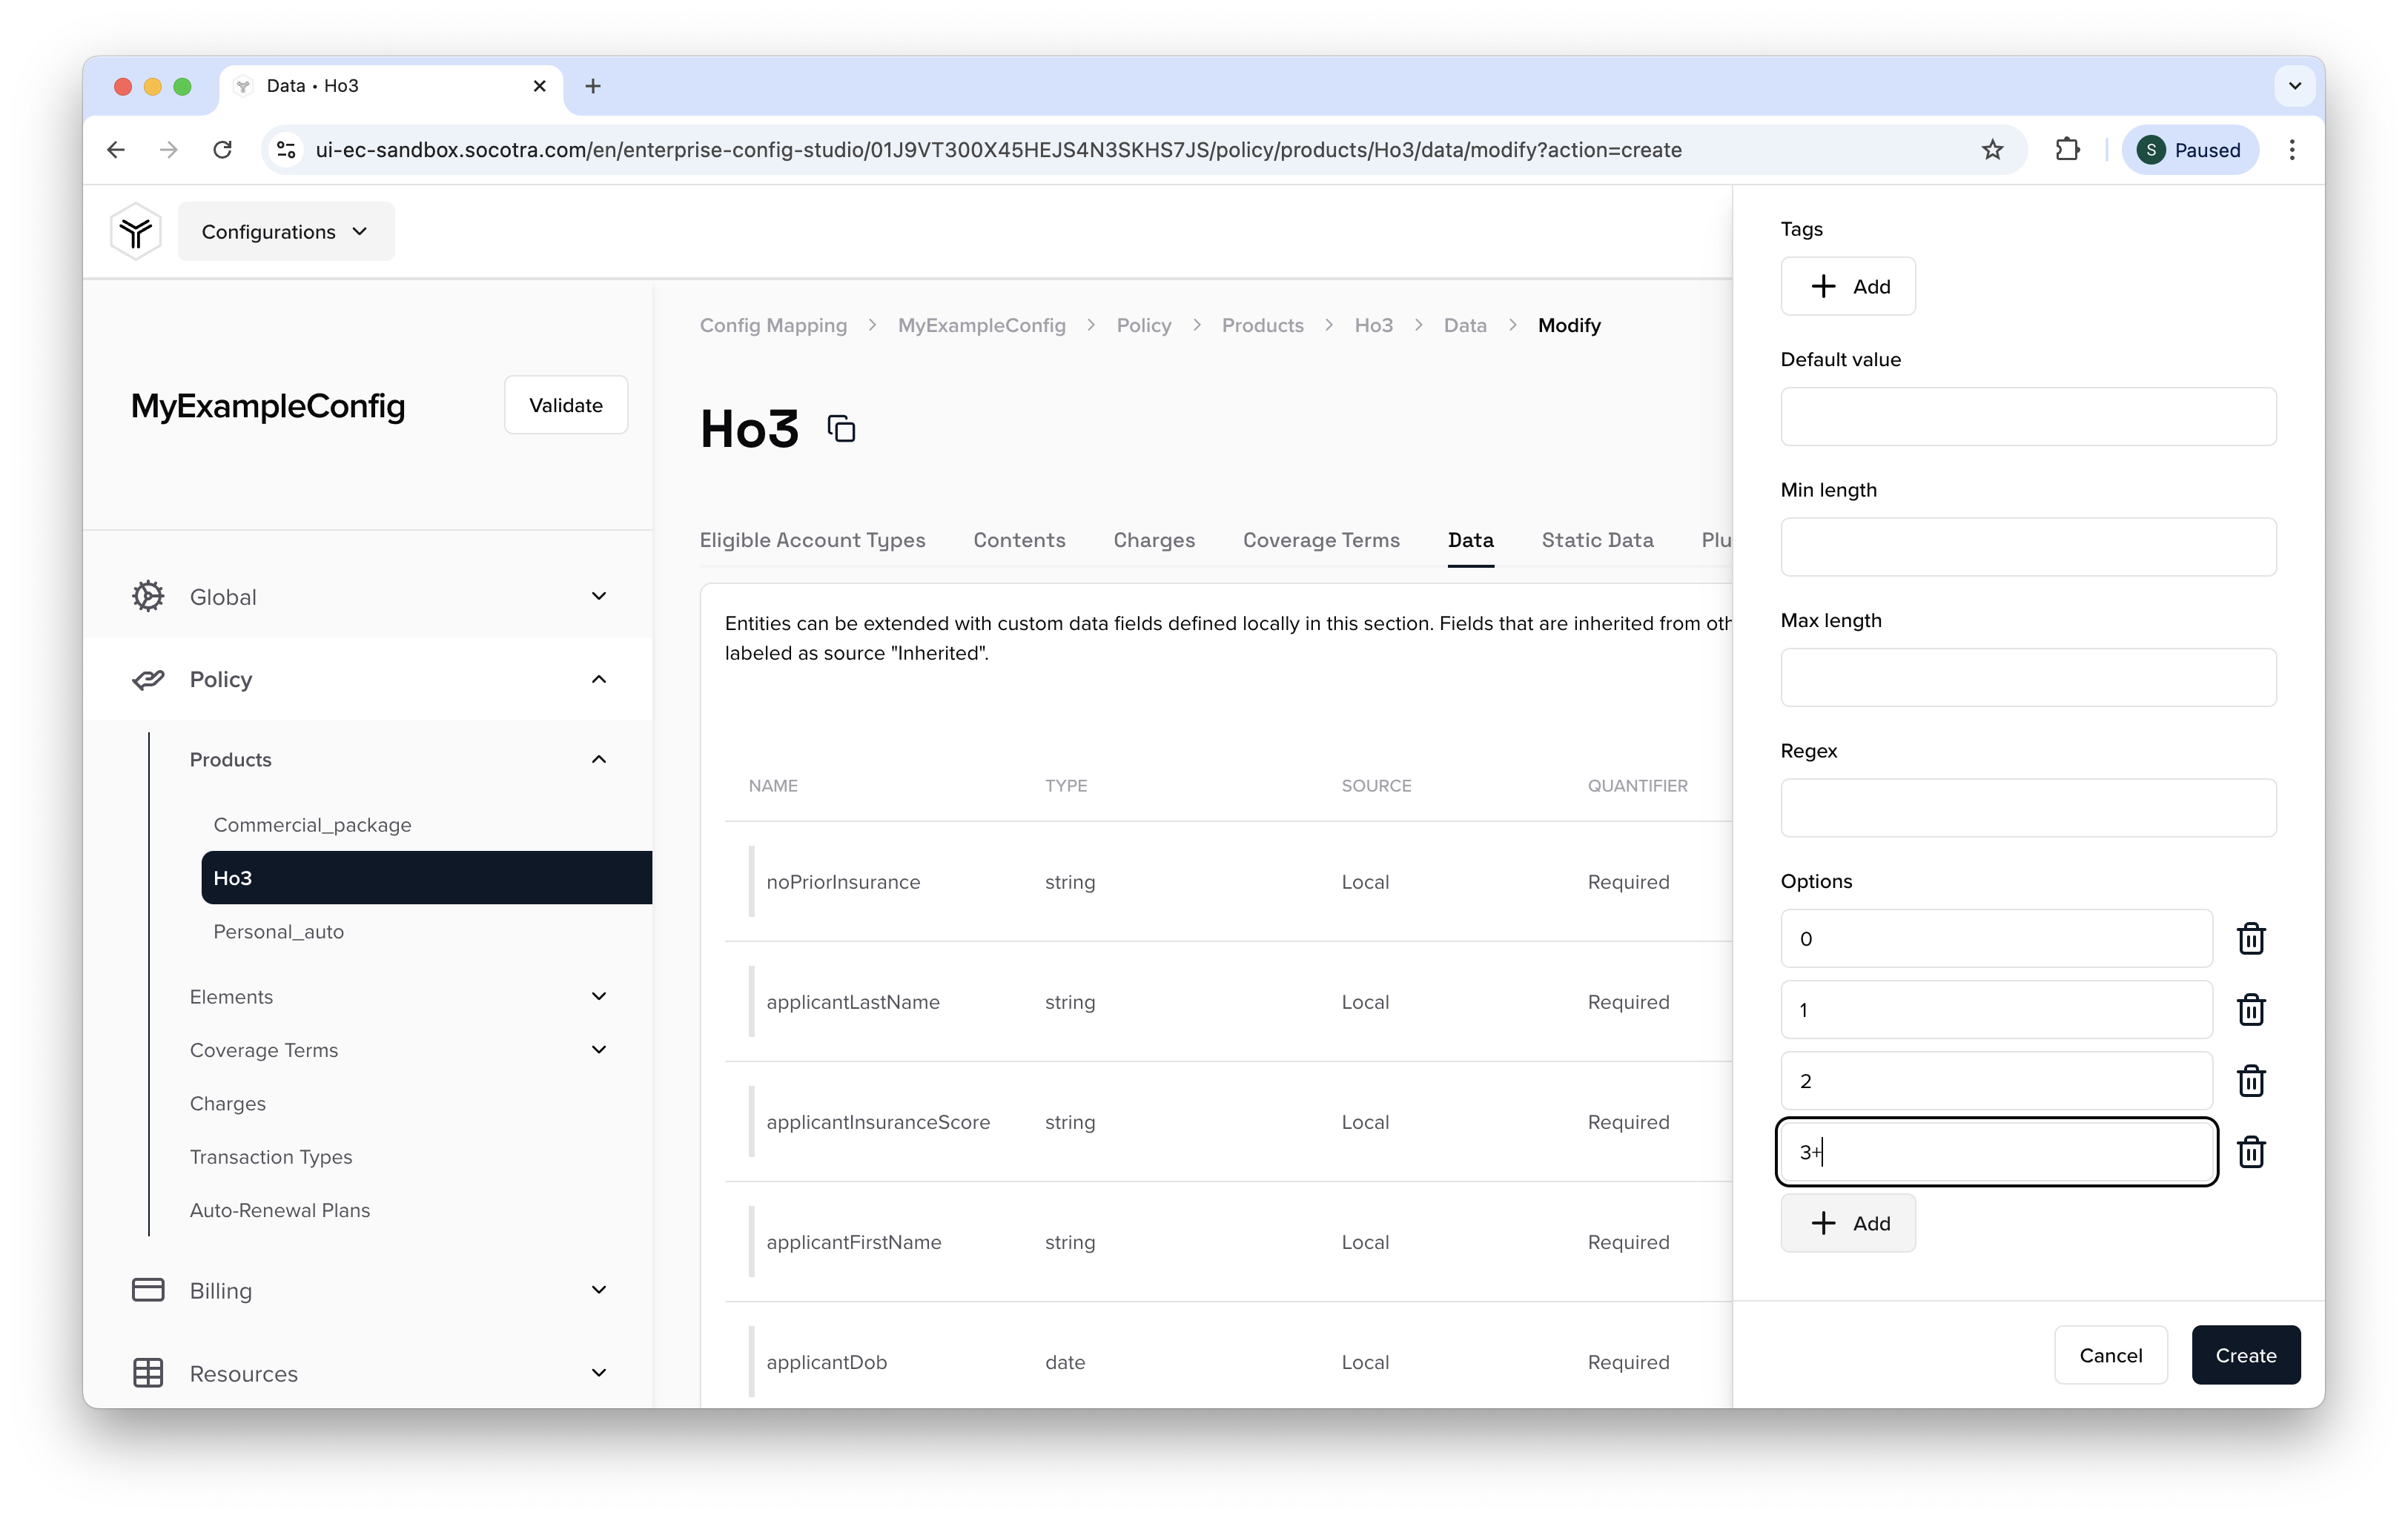2408x1518 pixels.
Task: Switch to the Static Data tab
Action: pos(1595,539)
